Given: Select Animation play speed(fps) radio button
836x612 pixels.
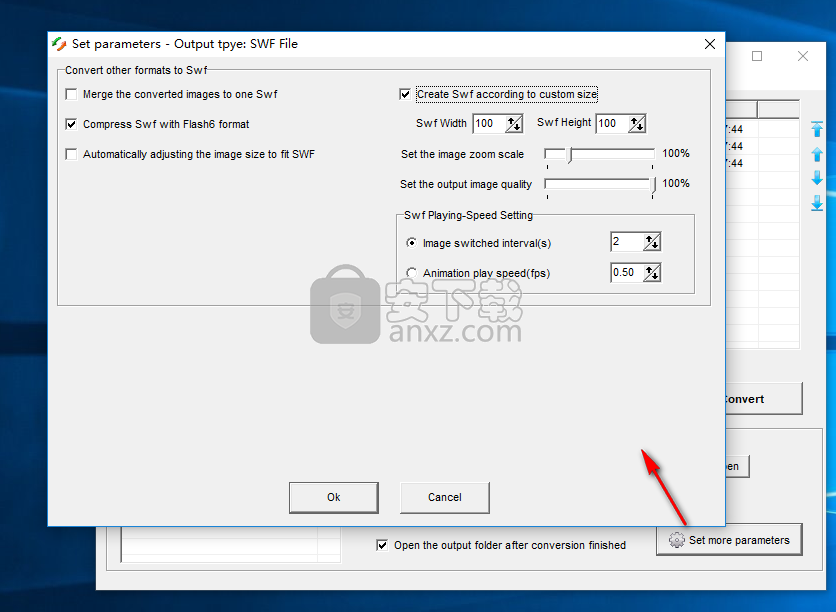Looking at the screenshot, I should click(x=412, y=273).
